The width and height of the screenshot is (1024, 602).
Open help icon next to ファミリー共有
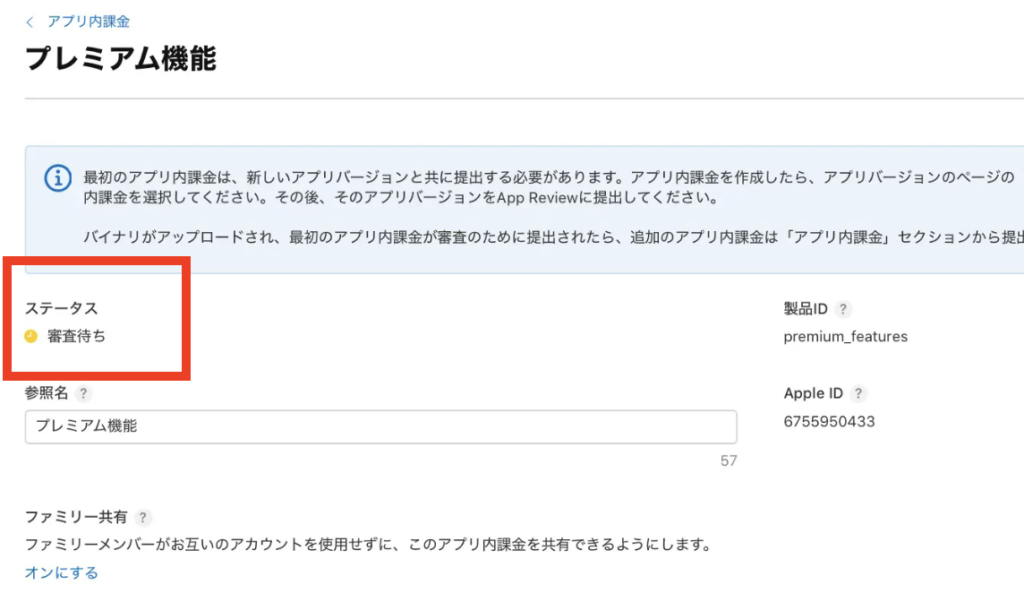pos(144,517)
